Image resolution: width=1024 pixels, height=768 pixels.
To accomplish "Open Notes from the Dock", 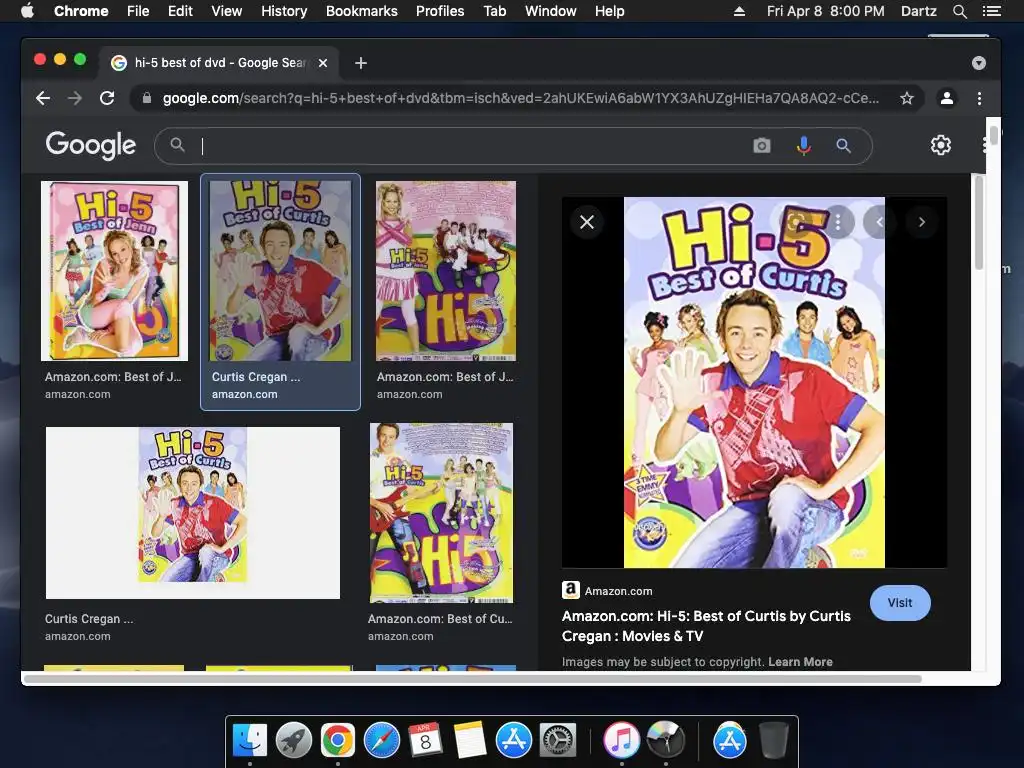I will click(x=470, y=741).
